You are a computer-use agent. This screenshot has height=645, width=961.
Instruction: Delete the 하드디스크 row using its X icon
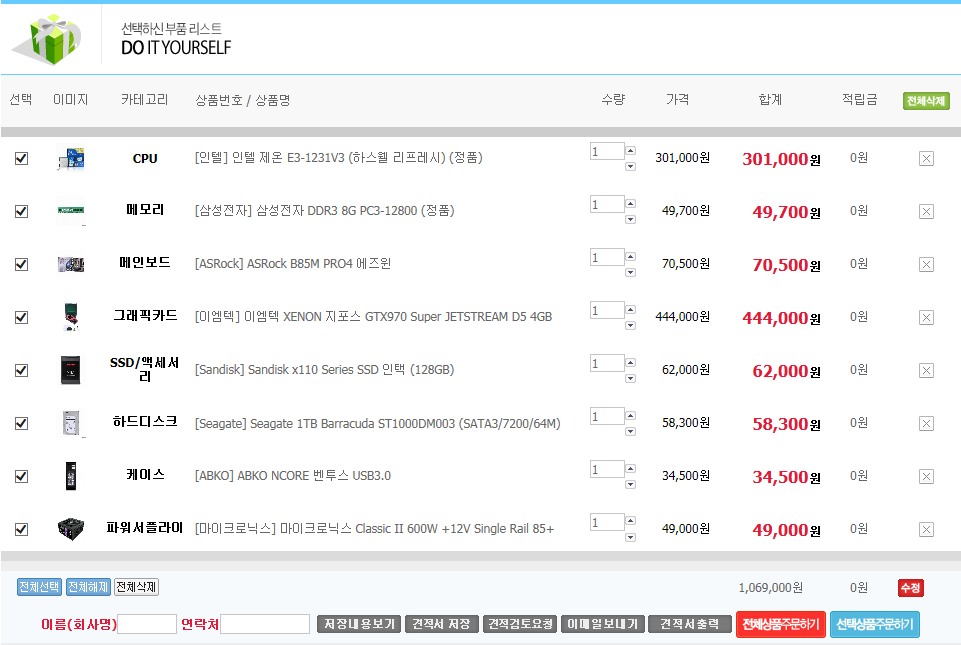pos(926,423)
